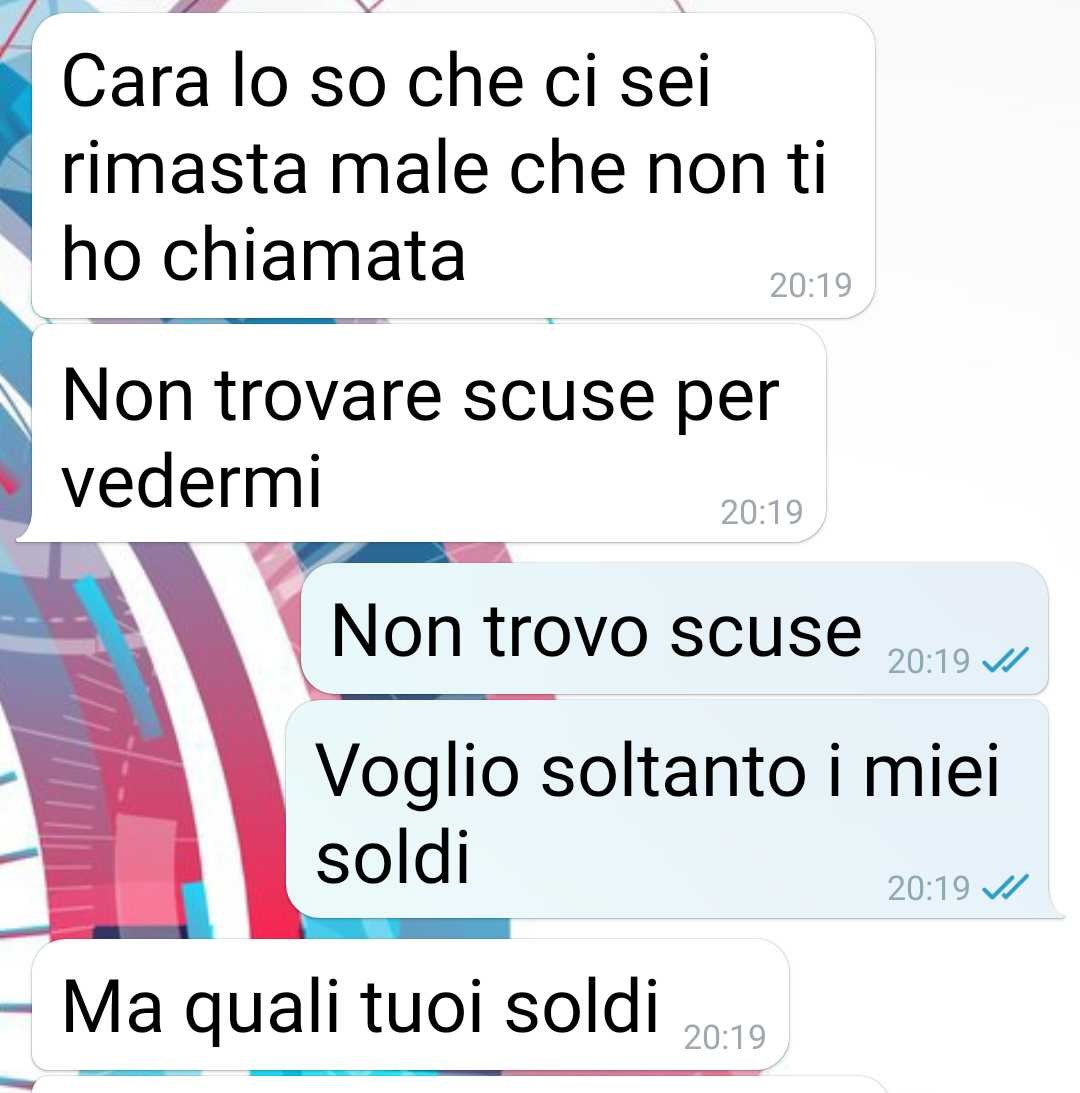Select the sent message 'Non trovo scuse'
1080x1093 pixels.
tap(674, 629)
